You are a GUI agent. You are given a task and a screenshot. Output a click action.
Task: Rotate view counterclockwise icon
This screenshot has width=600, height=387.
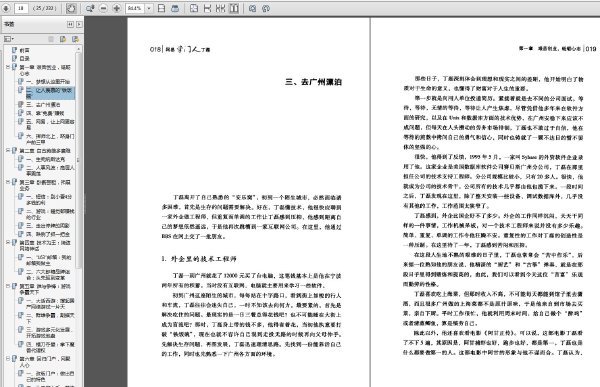[253, 8]
